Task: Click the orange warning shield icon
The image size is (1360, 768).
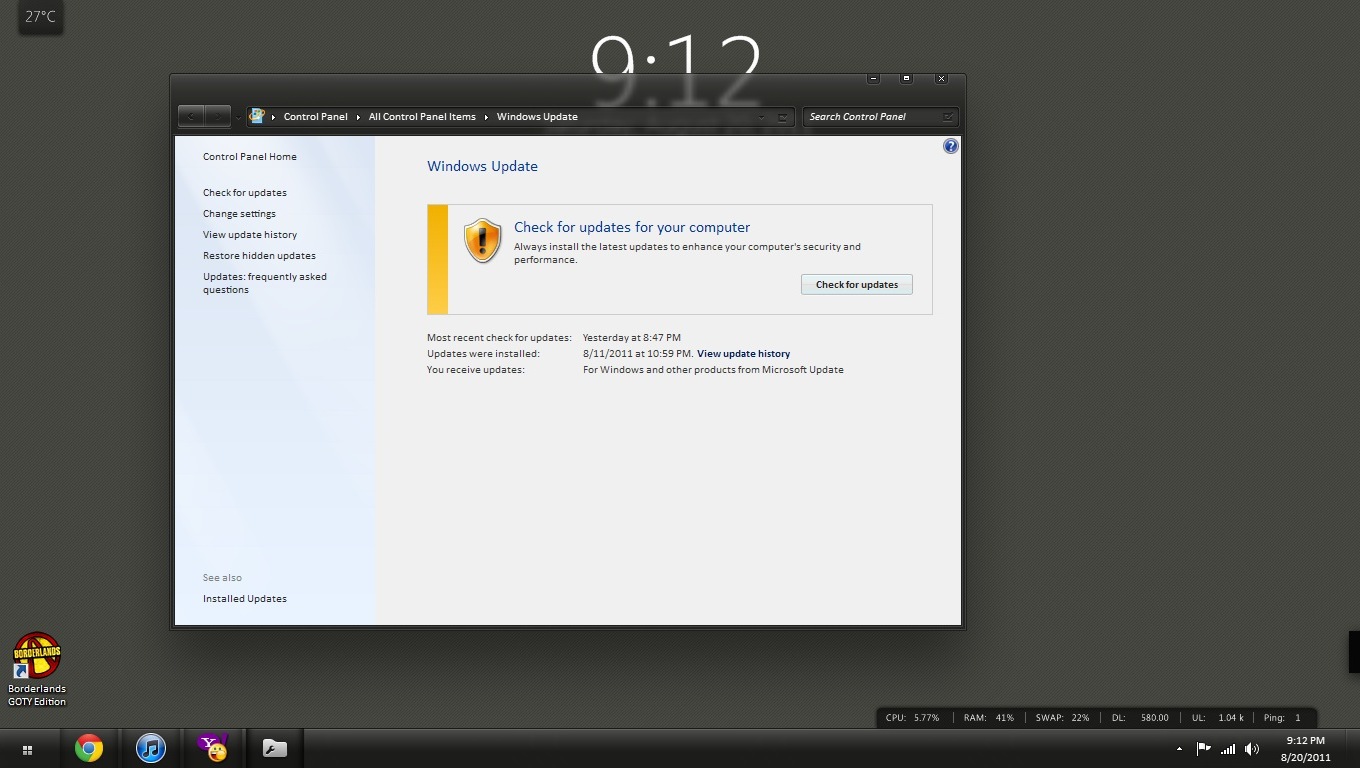Action: [482, 241]
